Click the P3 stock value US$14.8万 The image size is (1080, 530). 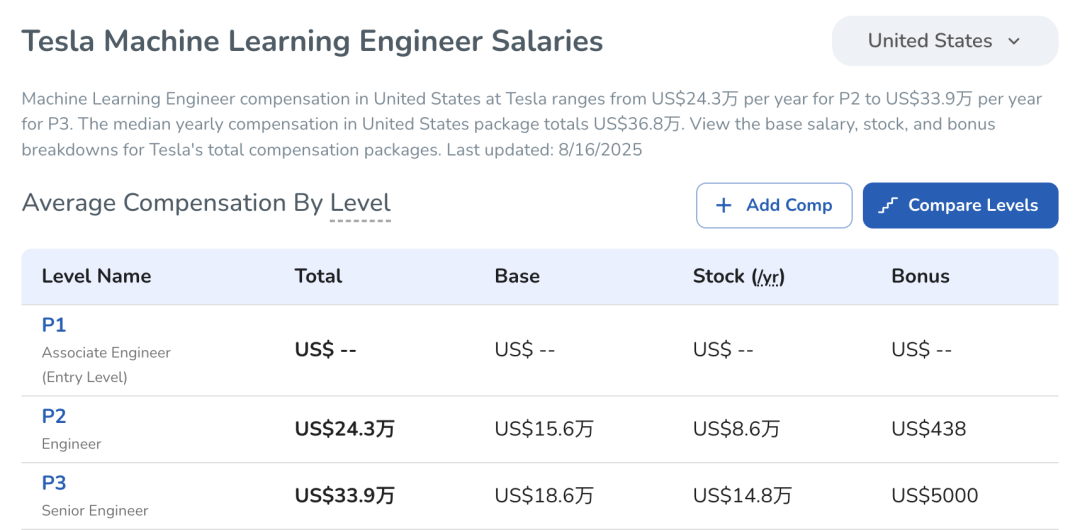(x=742, y=495)
